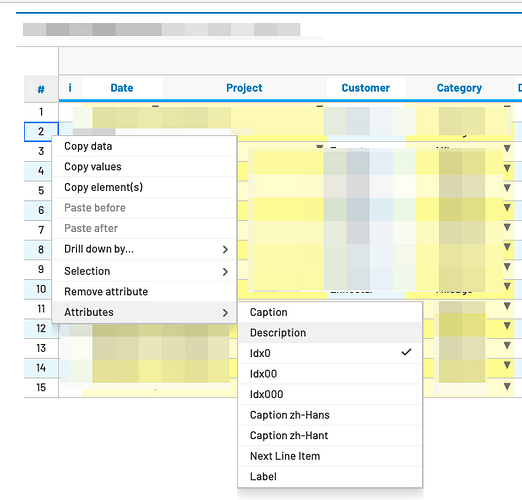
Task: Open Category dropdown arrow in row 7
Action: [x=507, y=227]
